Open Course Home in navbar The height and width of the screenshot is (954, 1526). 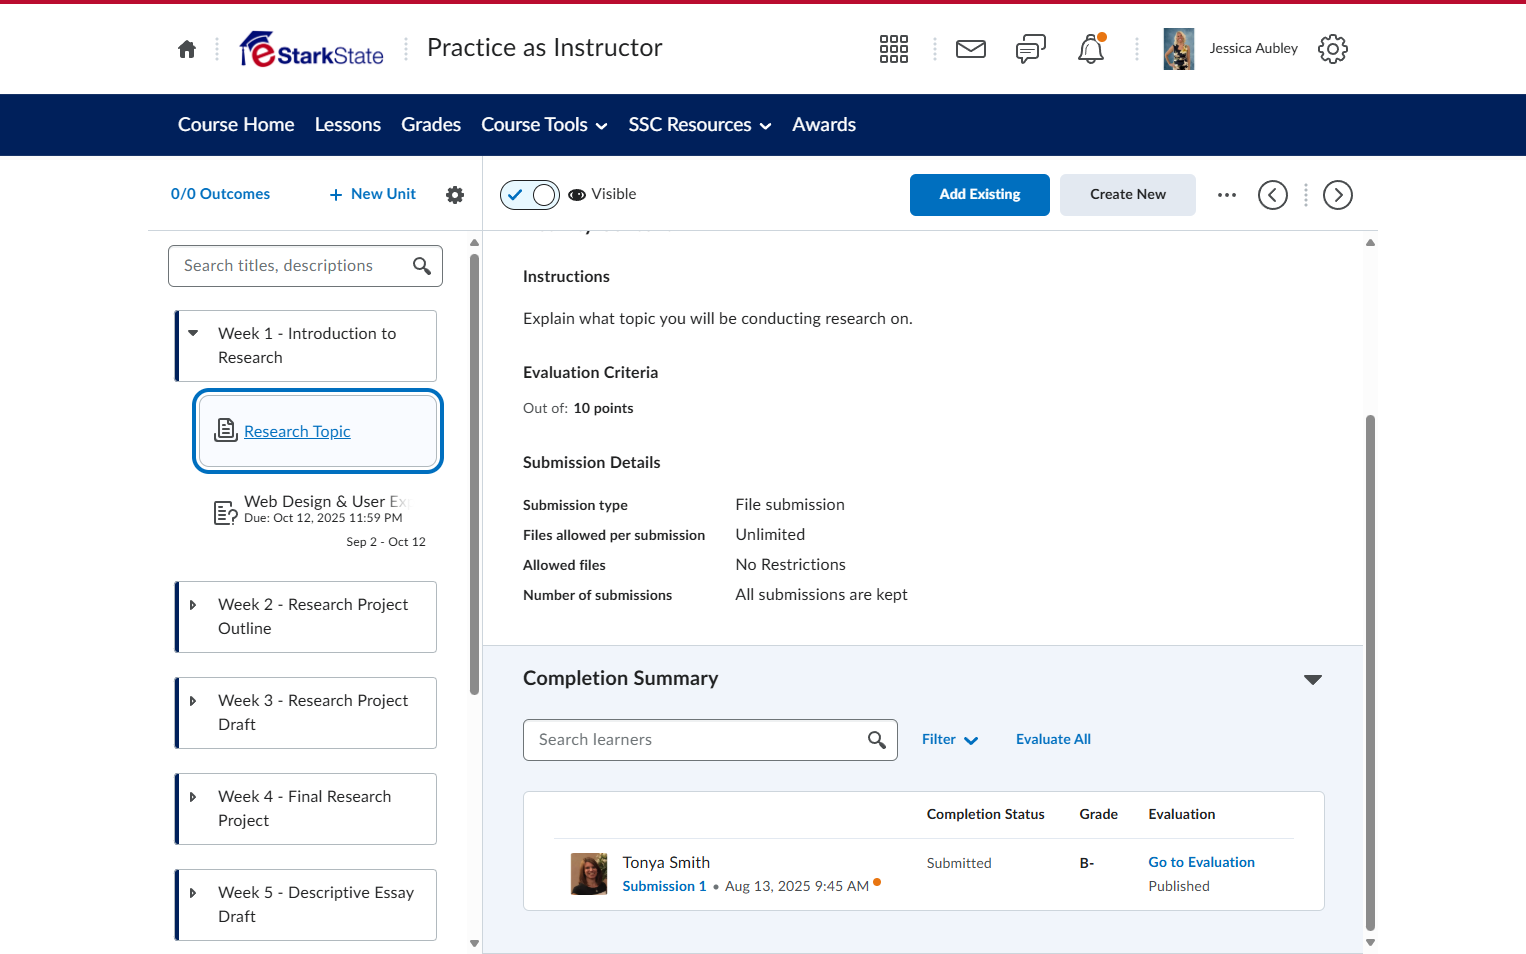(x=236, y=125)
